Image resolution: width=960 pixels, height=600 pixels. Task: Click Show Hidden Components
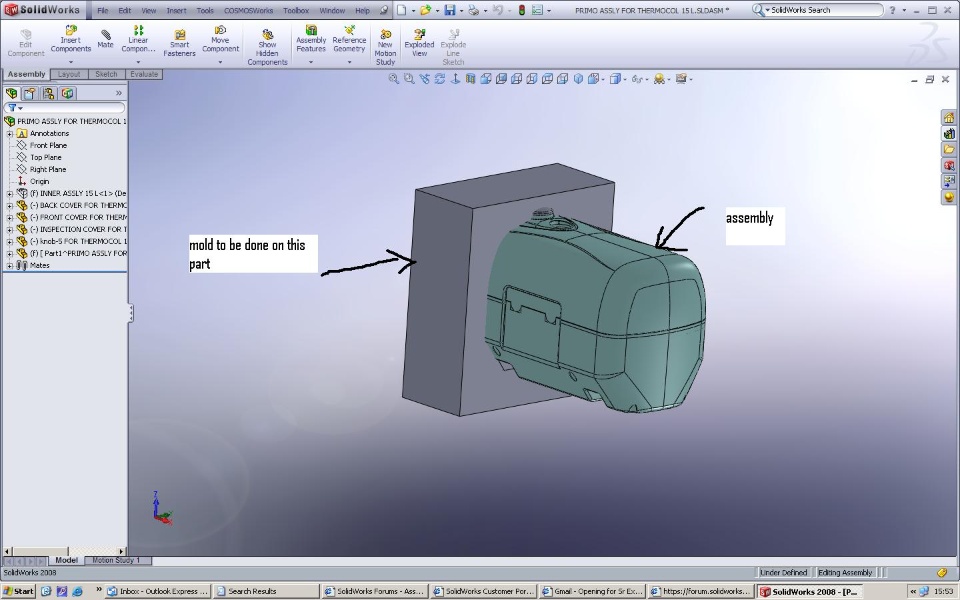coord(268,47)
